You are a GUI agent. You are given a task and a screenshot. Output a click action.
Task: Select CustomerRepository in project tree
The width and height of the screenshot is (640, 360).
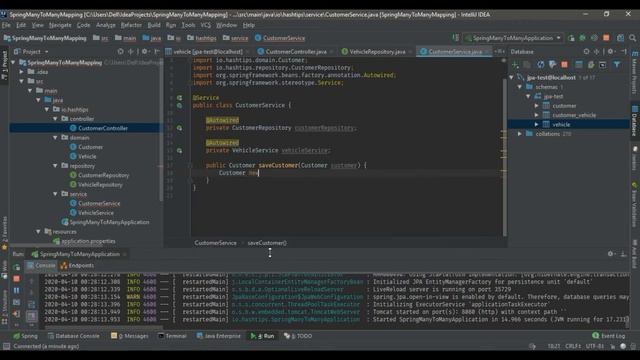coord(103,175)
